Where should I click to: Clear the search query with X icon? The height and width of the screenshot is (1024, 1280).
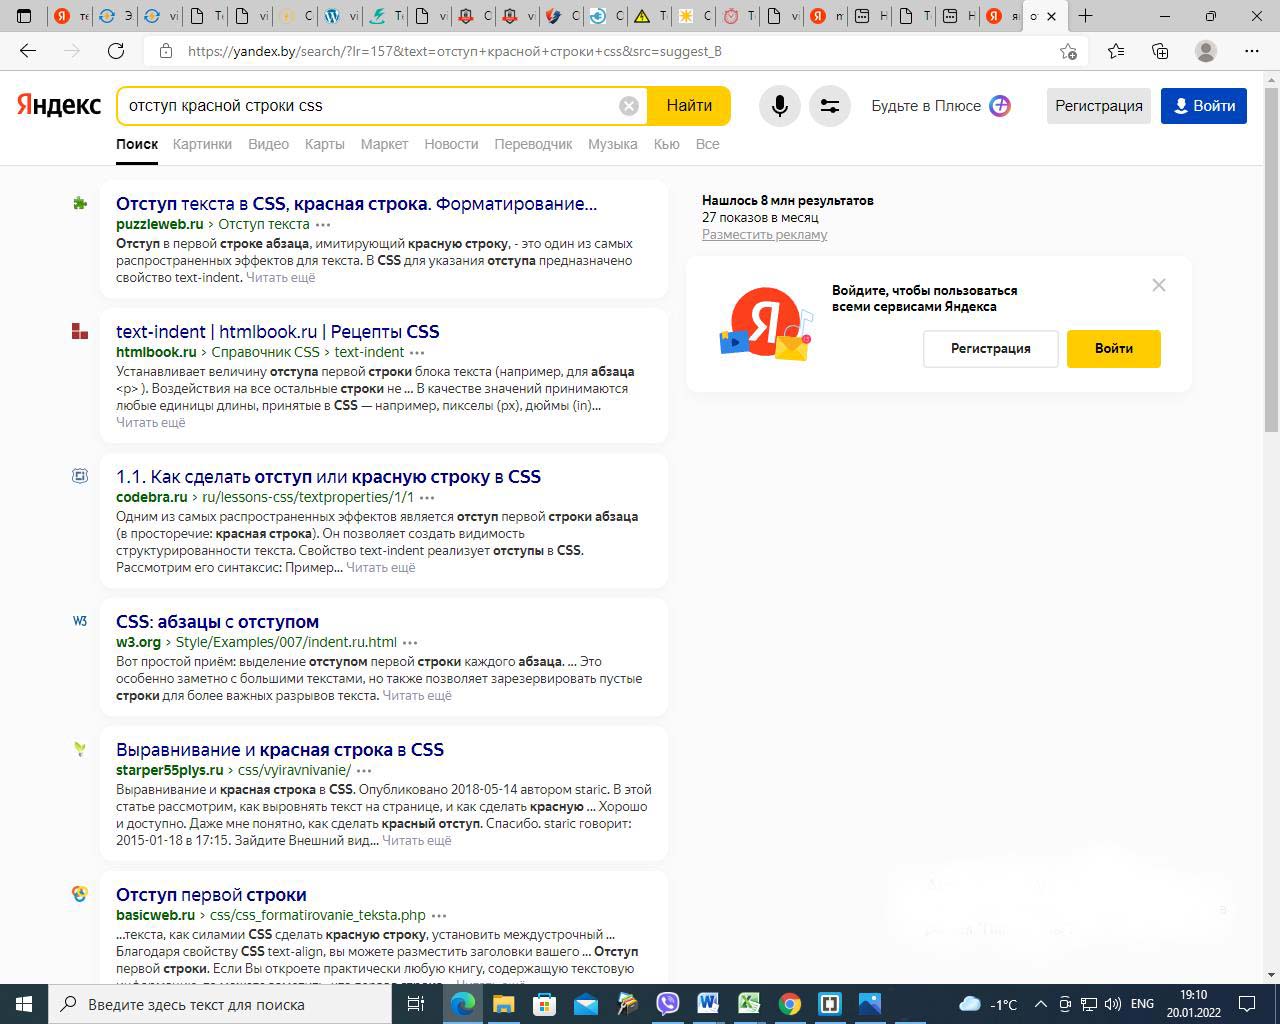pos(628,106)
